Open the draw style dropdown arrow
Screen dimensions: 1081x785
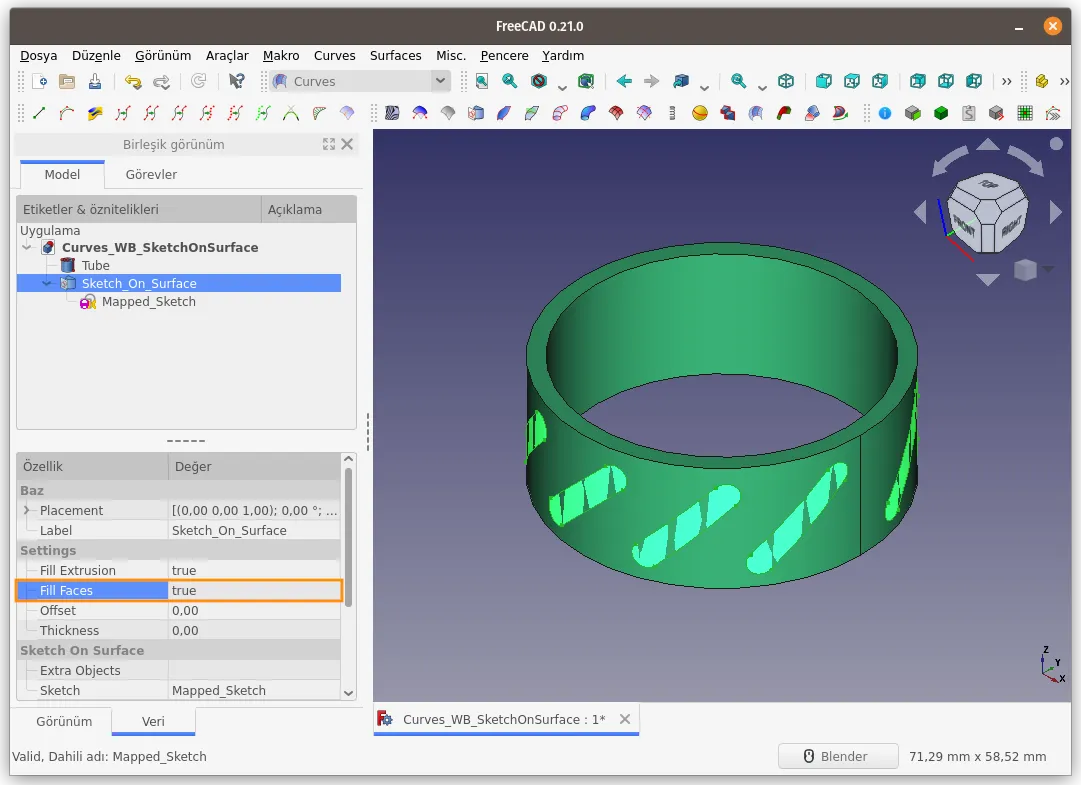[562, 87]
